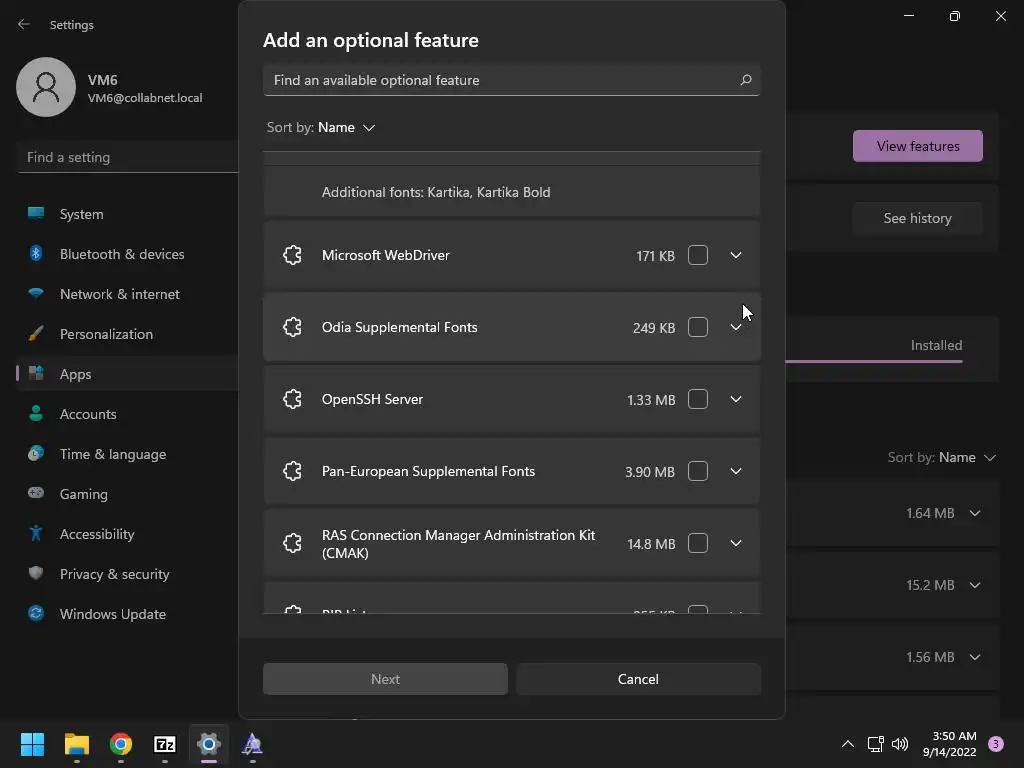
Task: Click the search magnifier icon in feature search
Action: tap(745, 80)
